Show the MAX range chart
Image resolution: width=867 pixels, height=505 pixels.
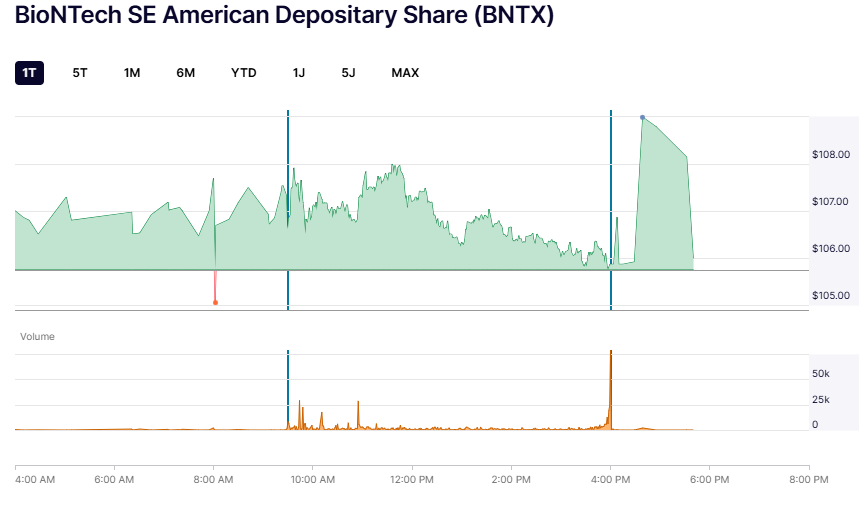point(405,73)
